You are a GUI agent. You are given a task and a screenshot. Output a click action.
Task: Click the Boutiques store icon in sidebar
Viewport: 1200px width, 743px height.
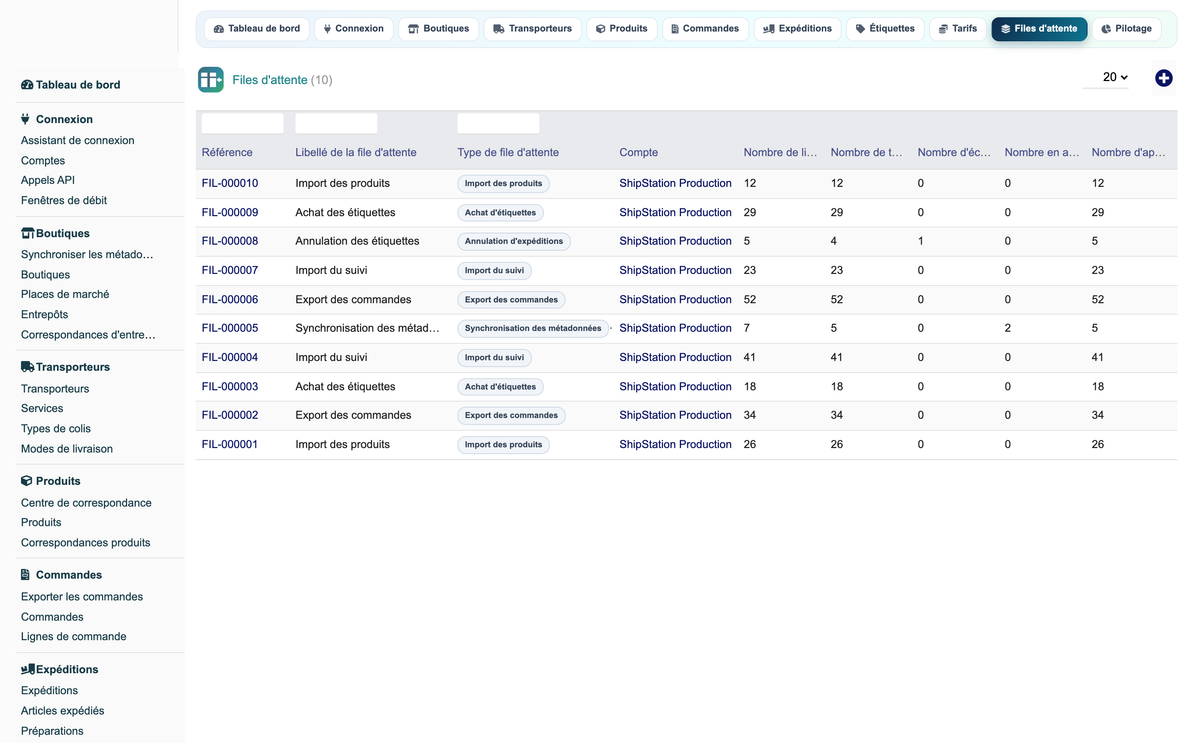[x=28, y=233]
